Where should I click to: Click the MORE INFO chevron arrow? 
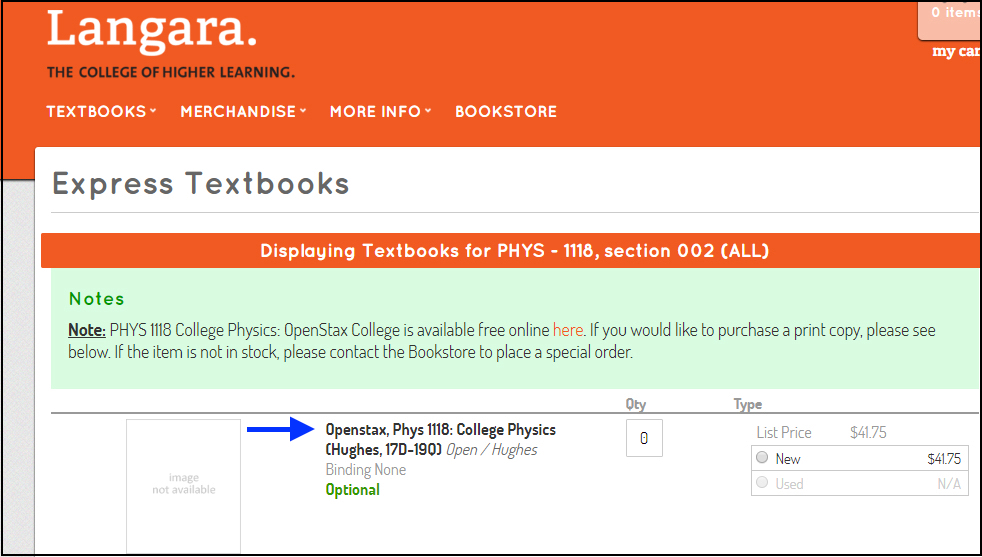pyautogui.click(x=428, y=111)
